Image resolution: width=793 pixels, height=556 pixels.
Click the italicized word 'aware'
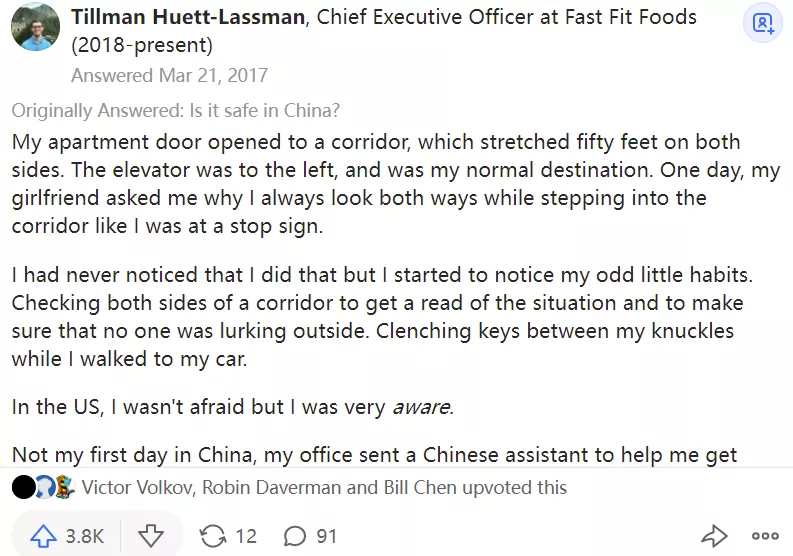(x=420, y=407)
